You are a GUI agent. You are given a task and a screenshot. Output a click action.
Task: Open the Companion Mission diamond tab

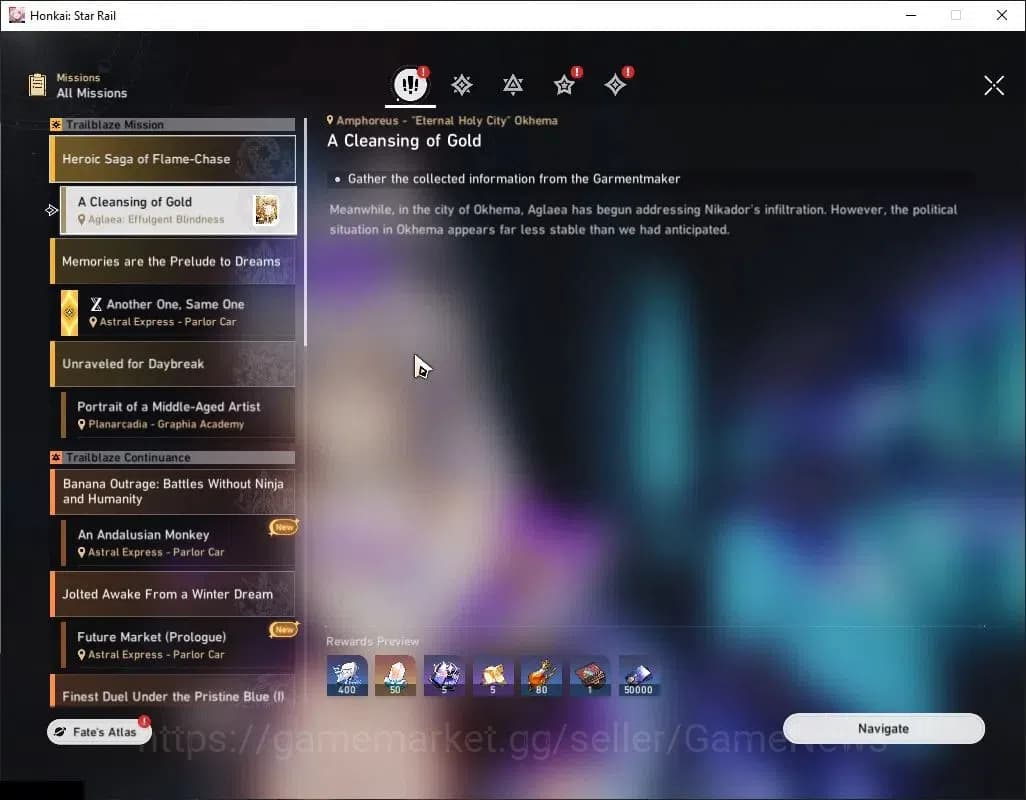click(x=615, y=85)
